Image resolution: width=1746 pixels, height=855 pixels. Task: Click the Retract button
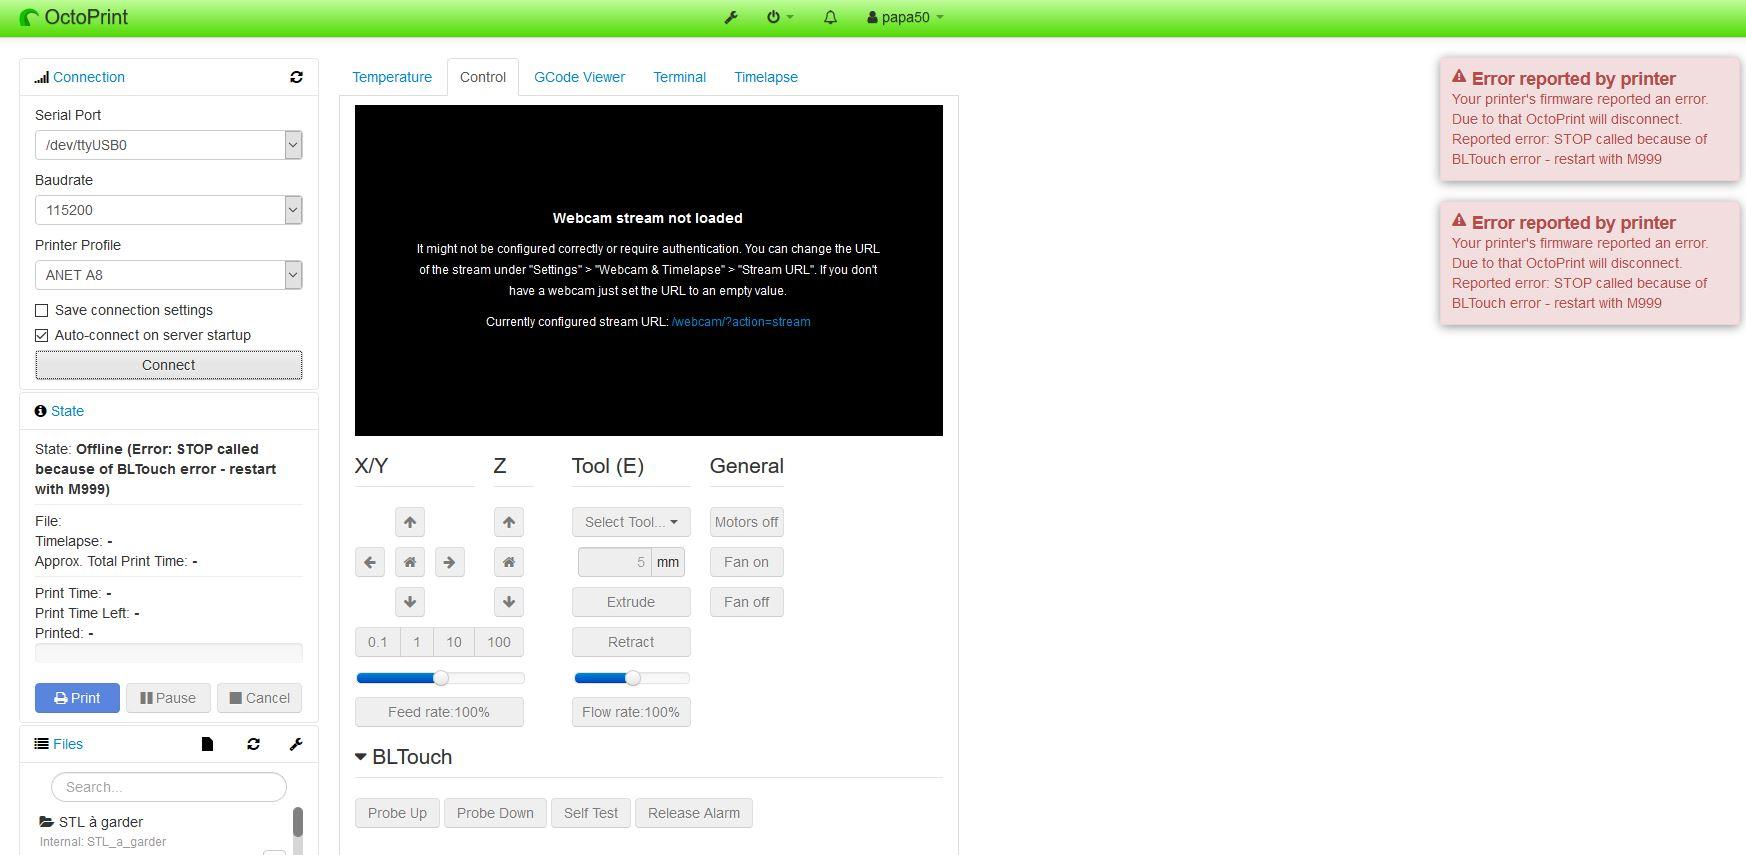pos(631,642)
